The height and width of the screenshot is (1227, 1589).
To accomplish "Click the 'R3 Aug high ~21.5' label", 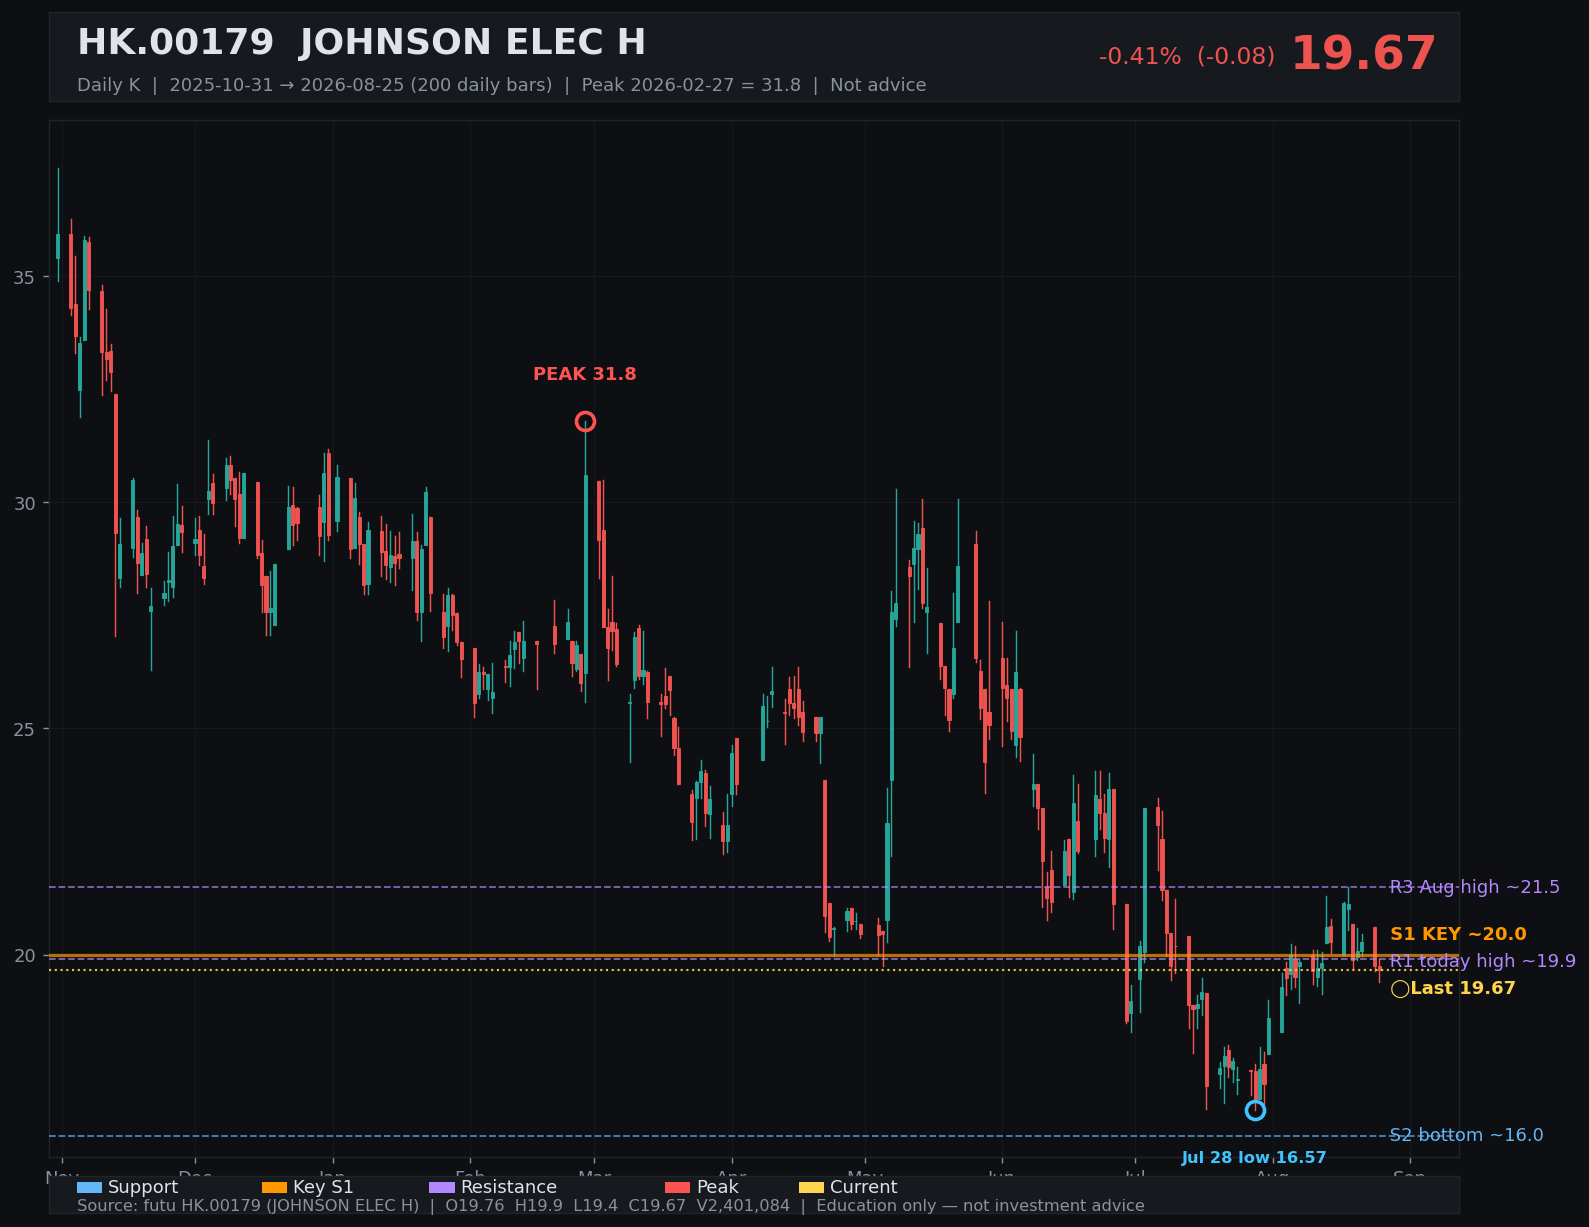I will [1474, 887].
